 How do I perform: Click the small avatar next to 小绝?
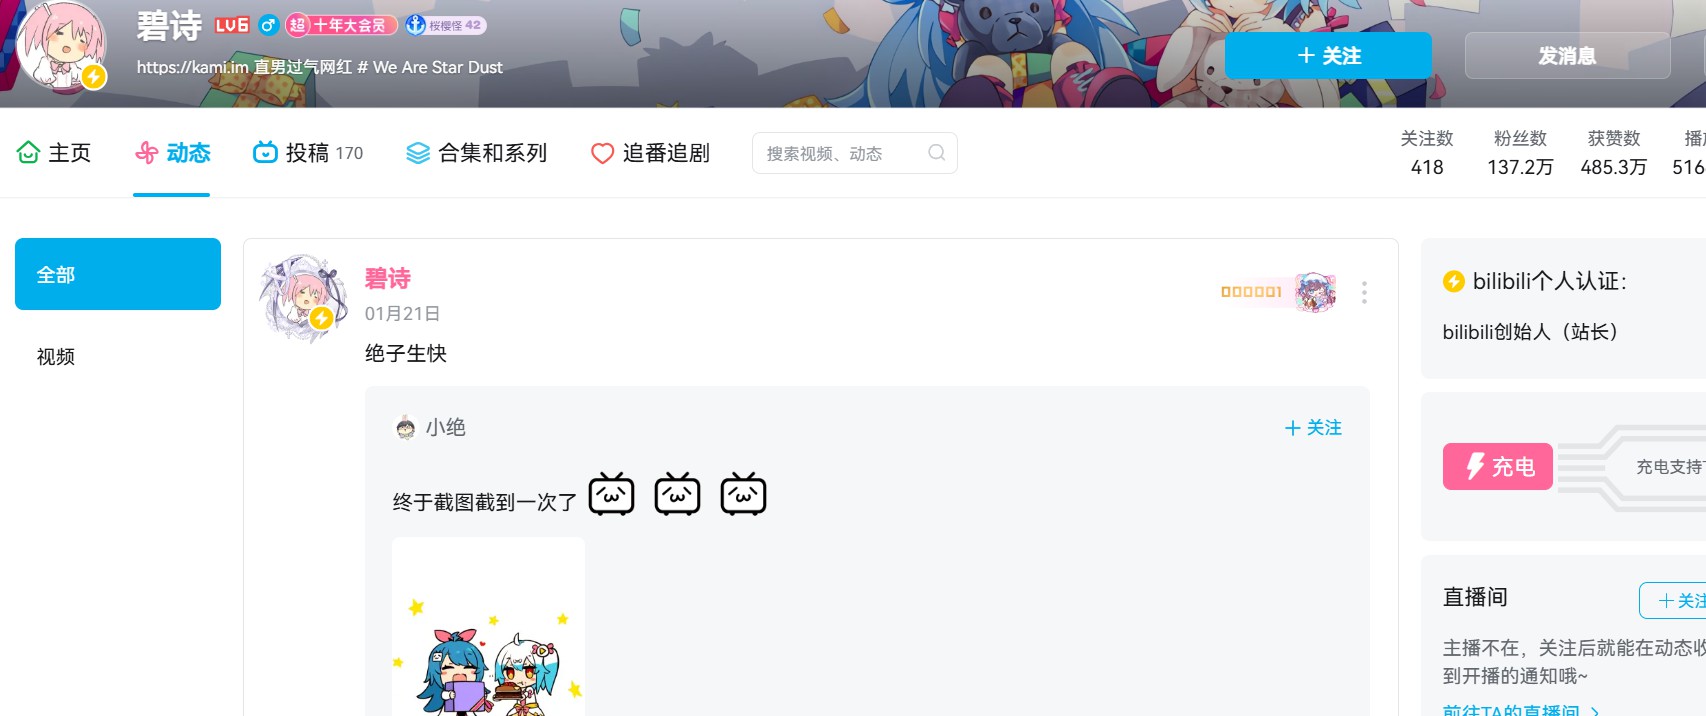(x=405, y=428)
